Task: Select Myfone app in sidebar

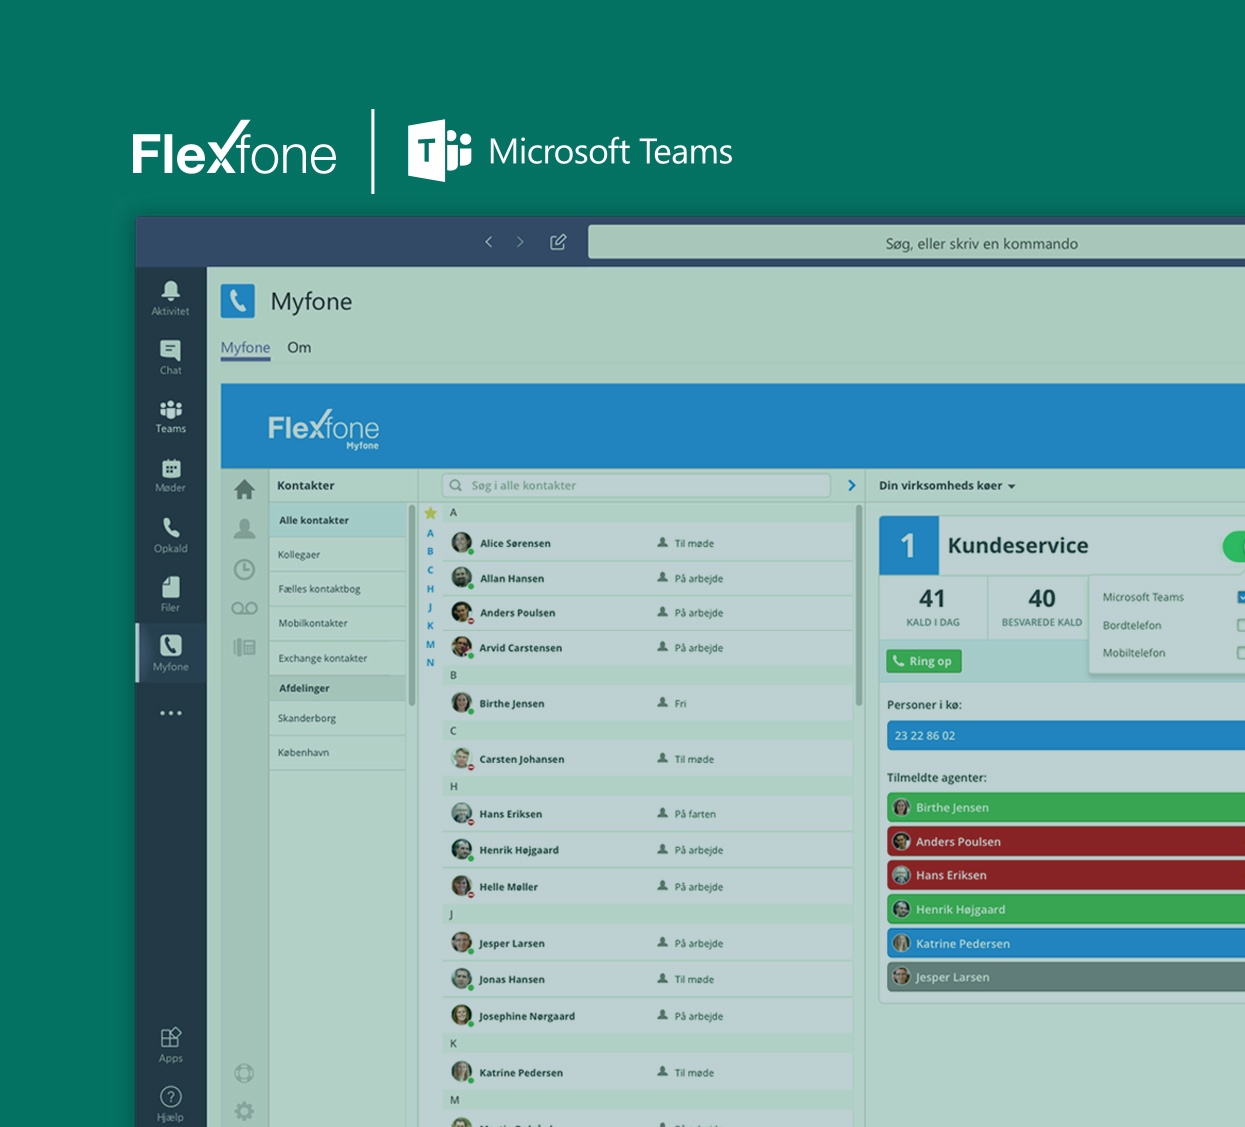Action: tap(171, 652)
